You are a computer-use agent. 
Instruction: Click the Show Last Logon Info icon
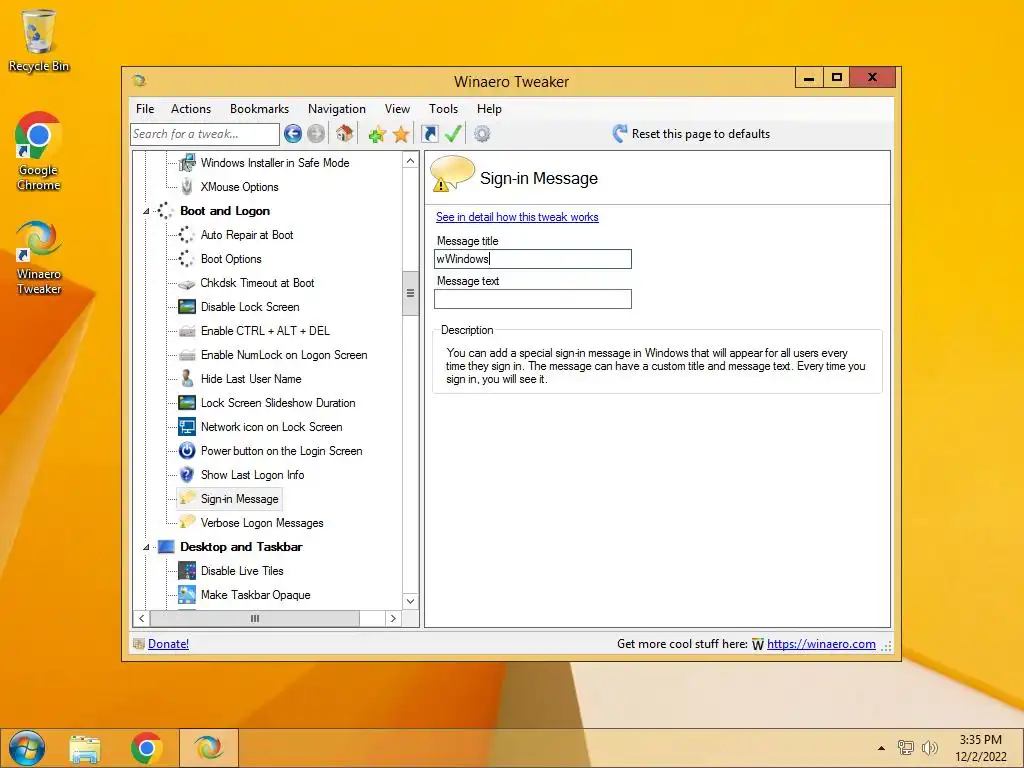187,475
